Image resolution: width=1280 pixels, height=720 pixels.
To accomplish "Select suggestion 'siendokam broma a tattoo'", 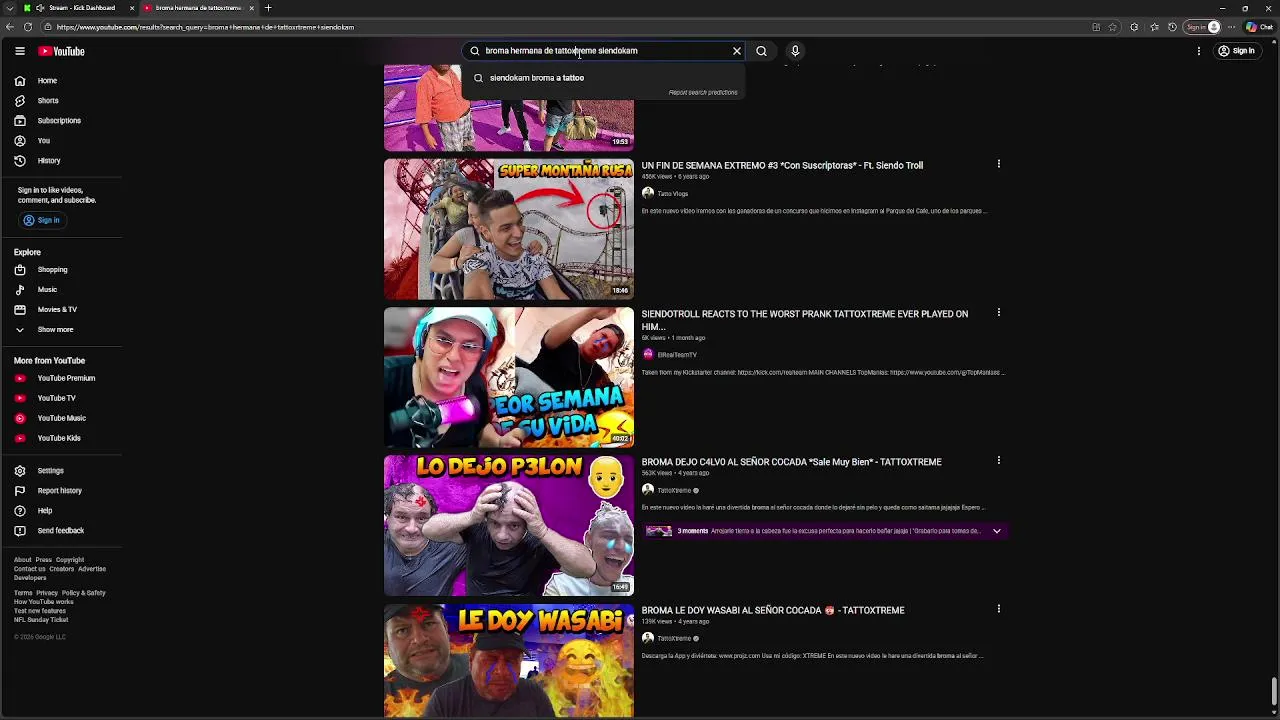I will point(603,77).
